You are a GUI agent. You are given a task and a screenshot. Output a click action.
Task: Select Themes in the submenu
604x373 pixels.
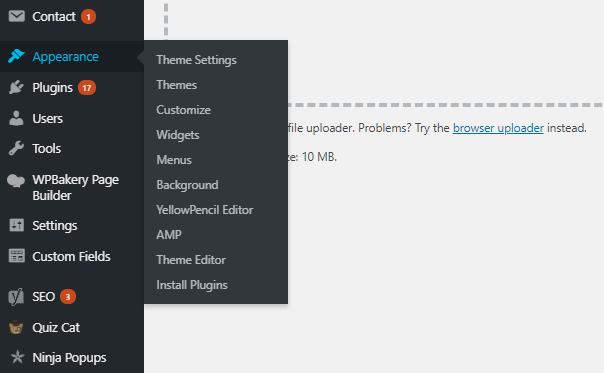[x=176, y=85]
